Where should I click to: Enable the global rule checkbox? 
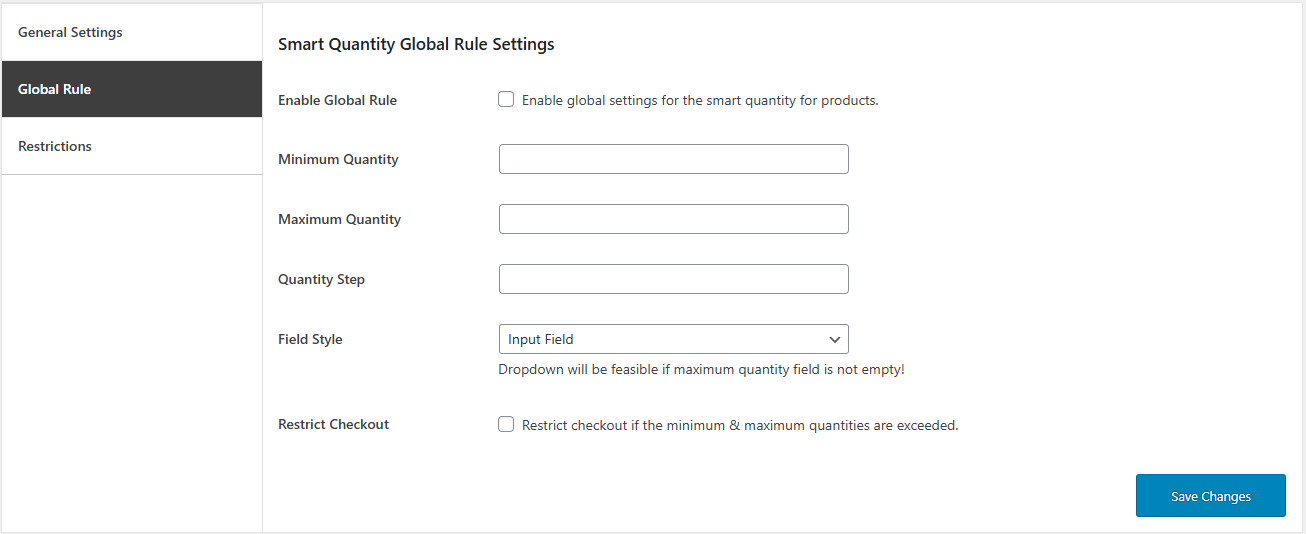click(506, 100)
